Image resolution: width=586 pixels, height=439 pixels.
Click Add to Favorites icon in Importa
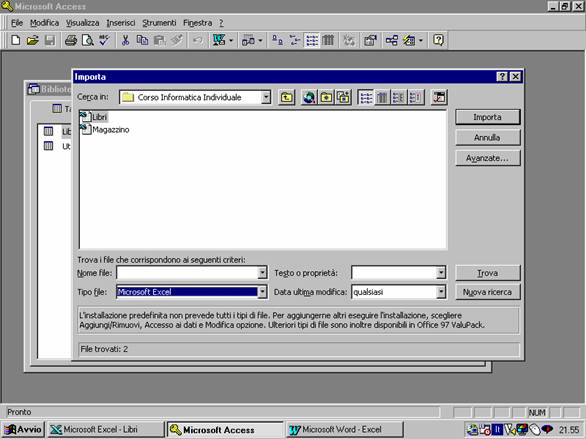[343, 98]
